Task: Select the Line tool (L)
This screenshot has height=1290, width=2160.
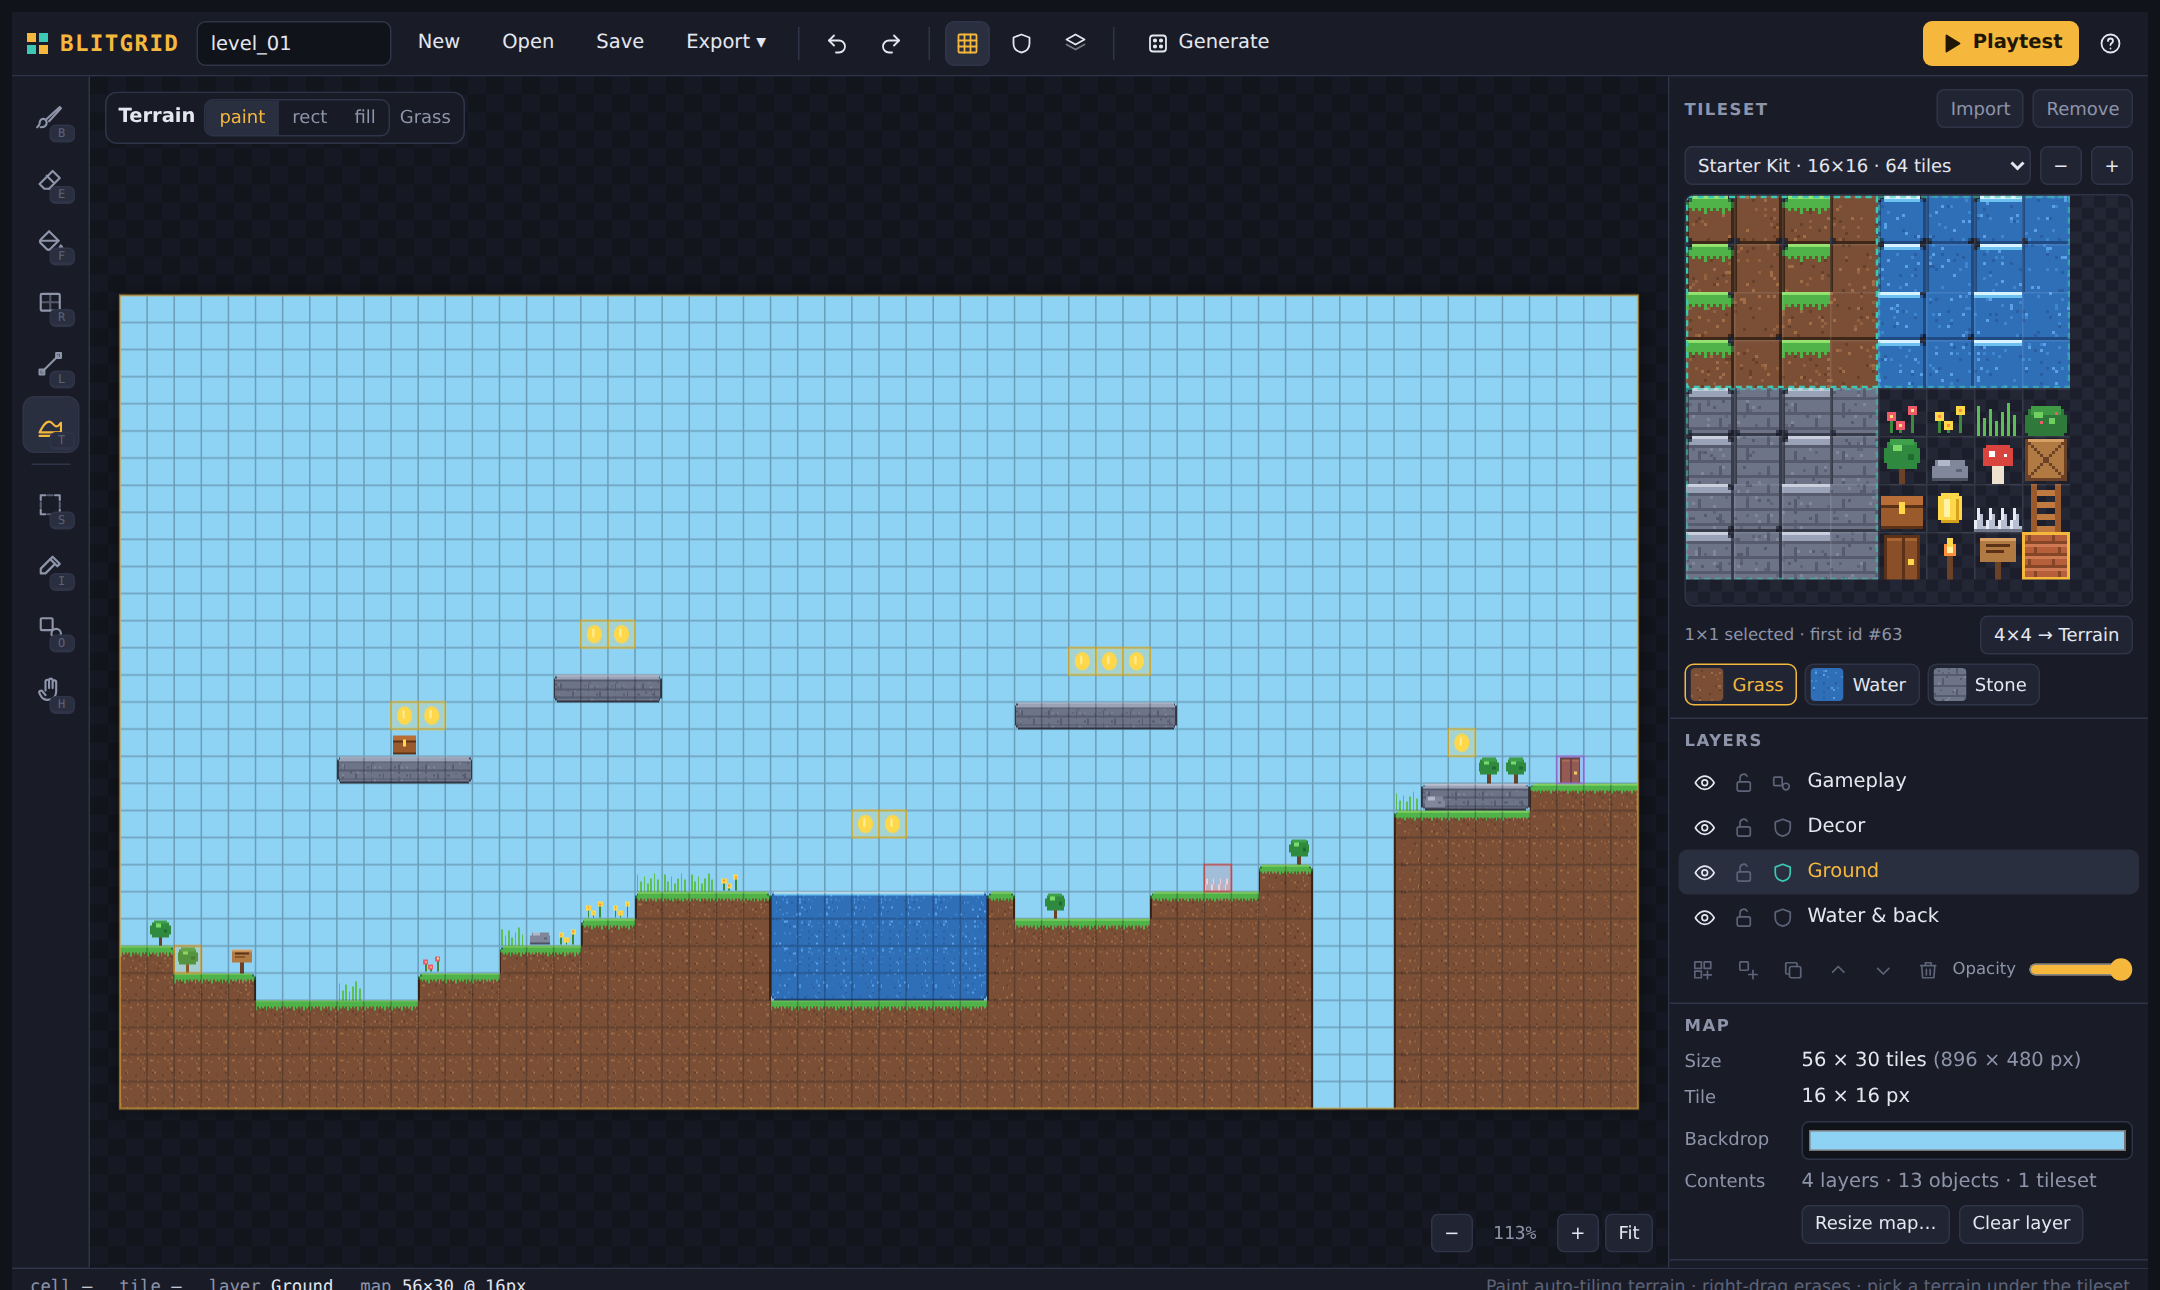Action: point(50,365)
